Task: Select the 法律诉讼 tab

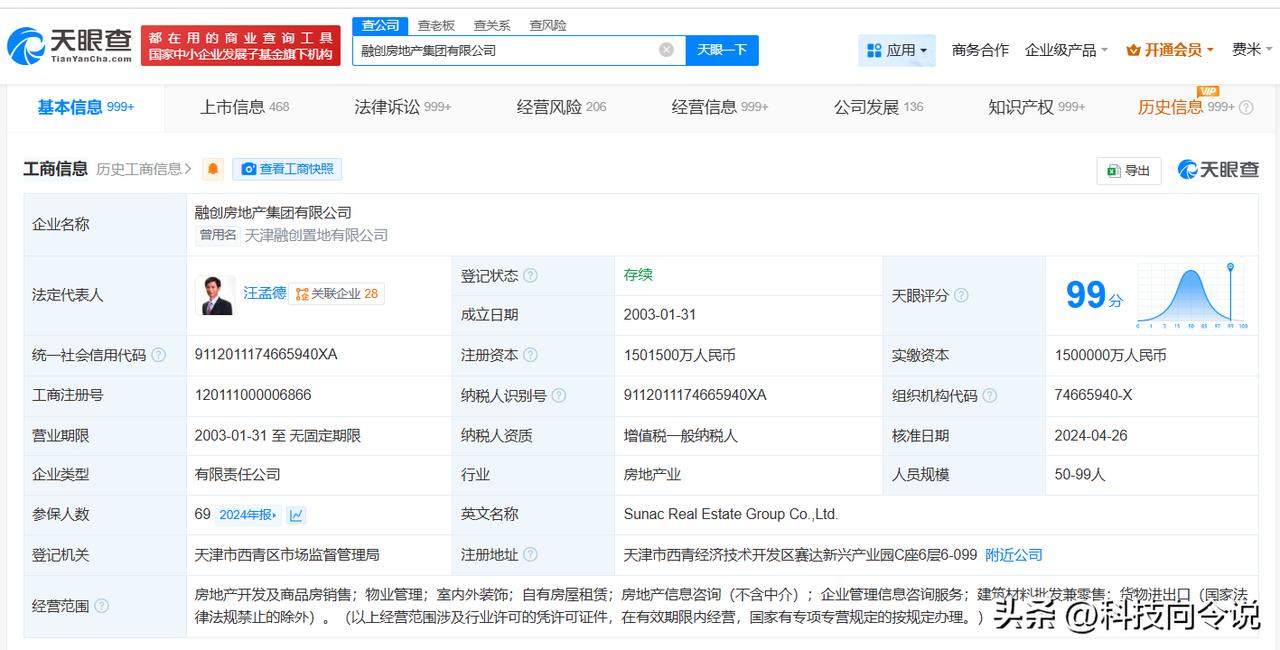Action: [x=402, y=107]
